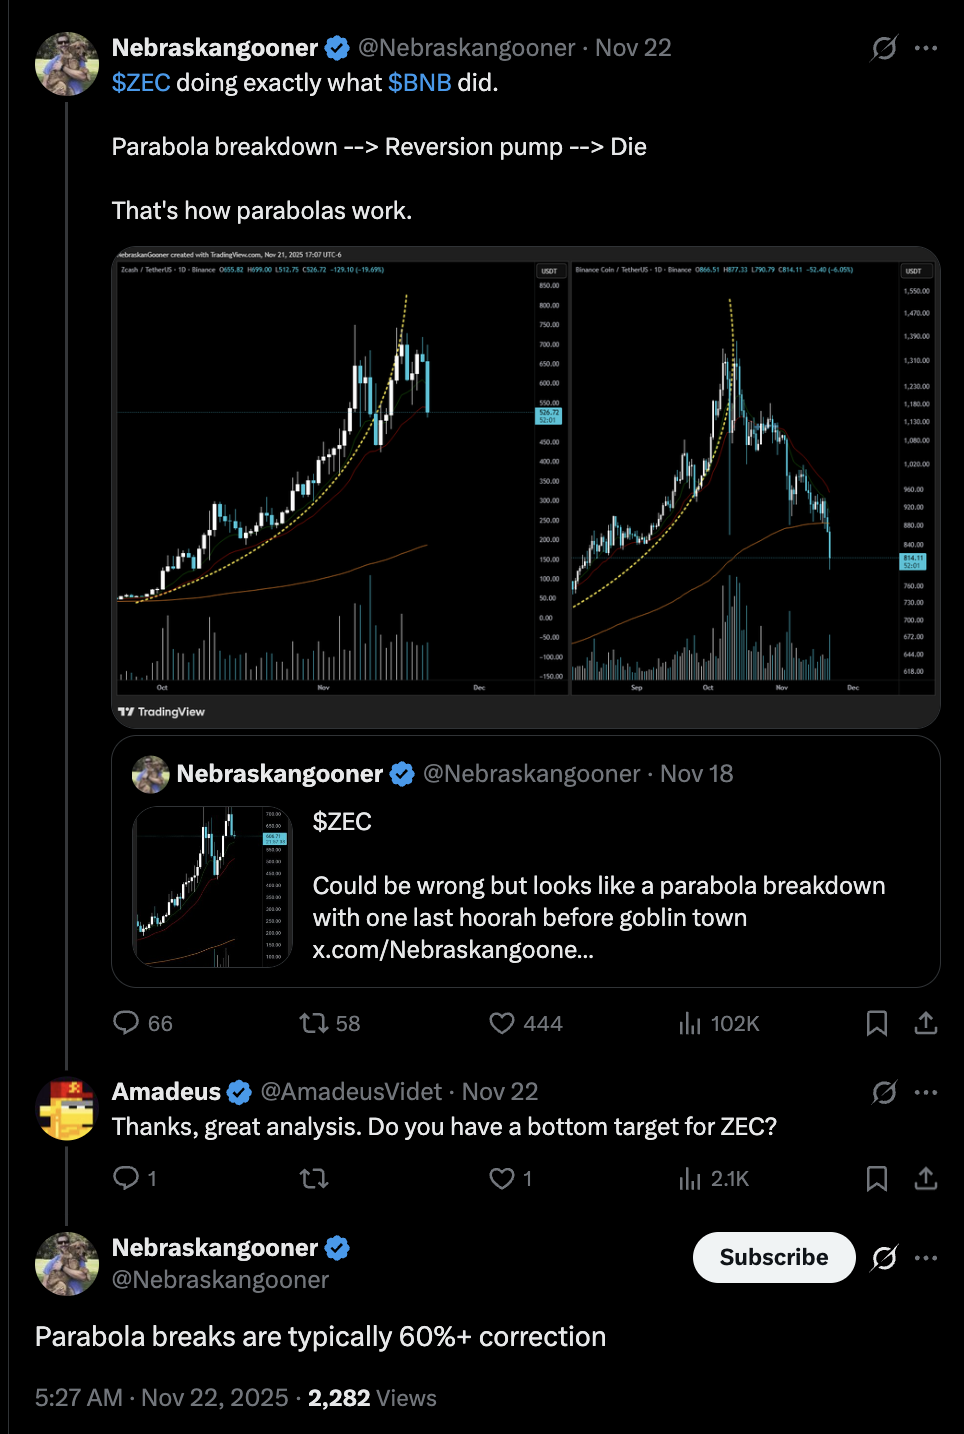Open more options beside Subscribe button
This screenshot has height=1434, width=964.
point(926,1257)
